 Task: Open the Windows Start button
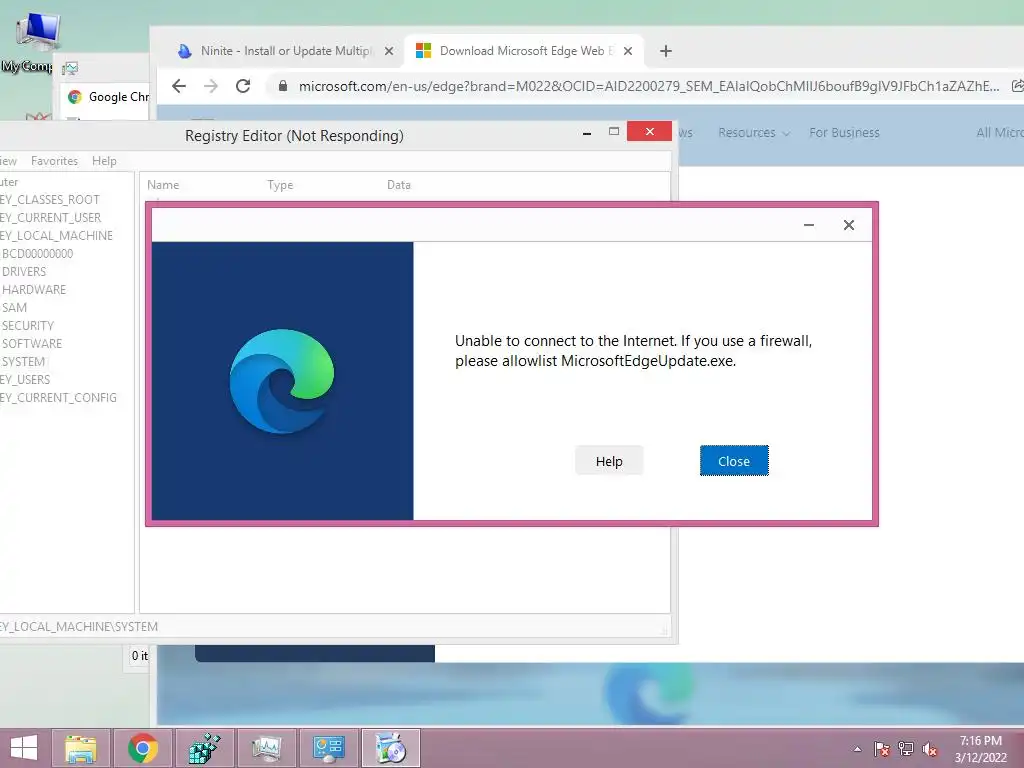click(x=24, y=748)
